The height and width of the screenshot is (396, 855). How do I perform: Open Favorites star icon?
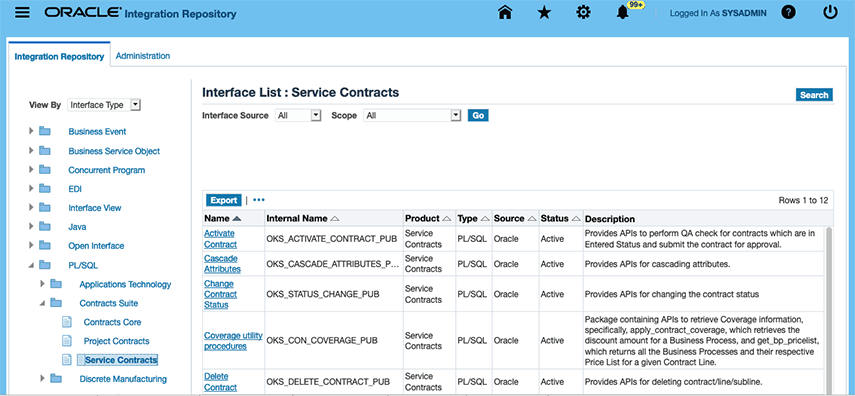point(544,13)
